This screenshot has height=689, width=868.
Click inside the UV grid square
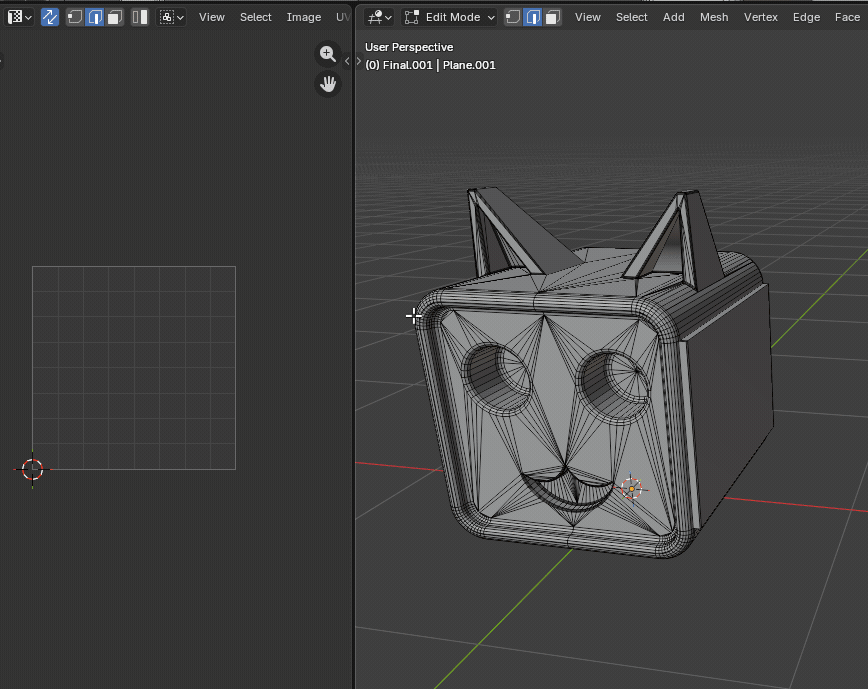134,368
